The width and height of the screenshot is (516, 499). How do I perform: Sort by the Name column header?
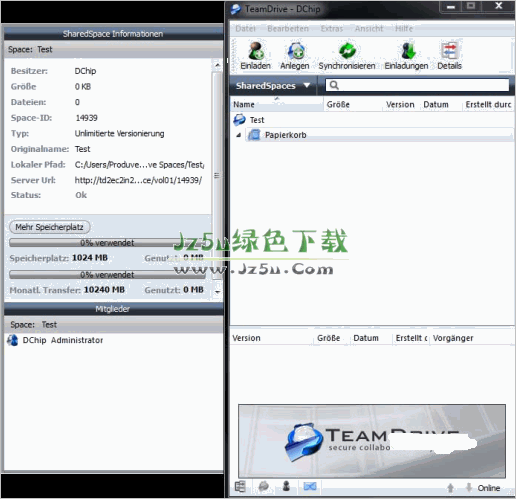coord(276,104)
